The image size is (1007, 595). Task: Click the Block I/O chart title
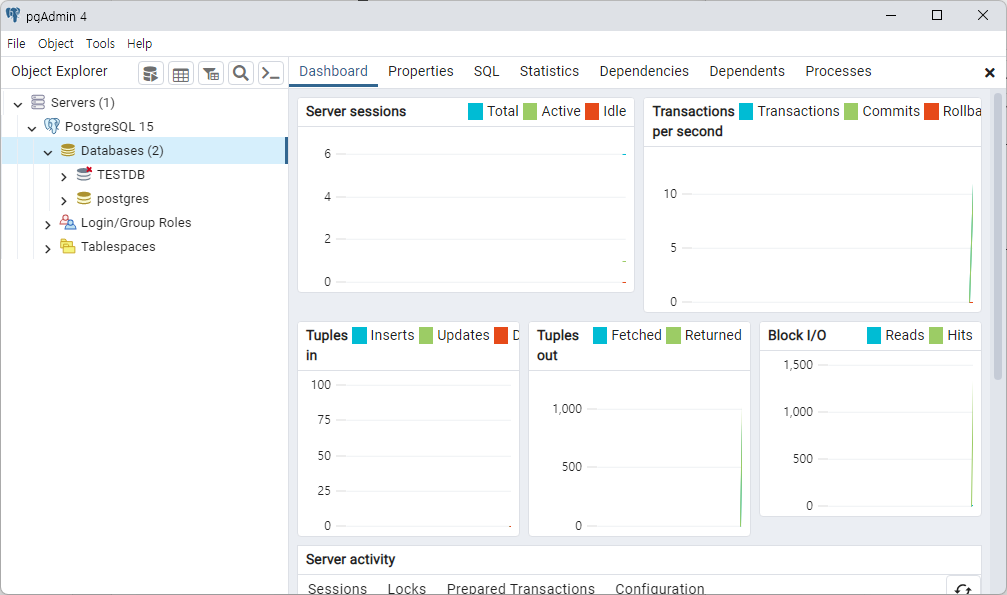pos(797,335)
